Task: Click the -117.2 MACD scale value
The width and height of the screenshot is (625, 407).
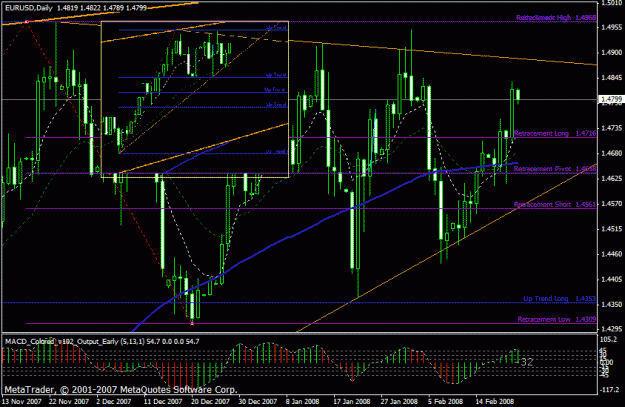Action: [610, 390]
